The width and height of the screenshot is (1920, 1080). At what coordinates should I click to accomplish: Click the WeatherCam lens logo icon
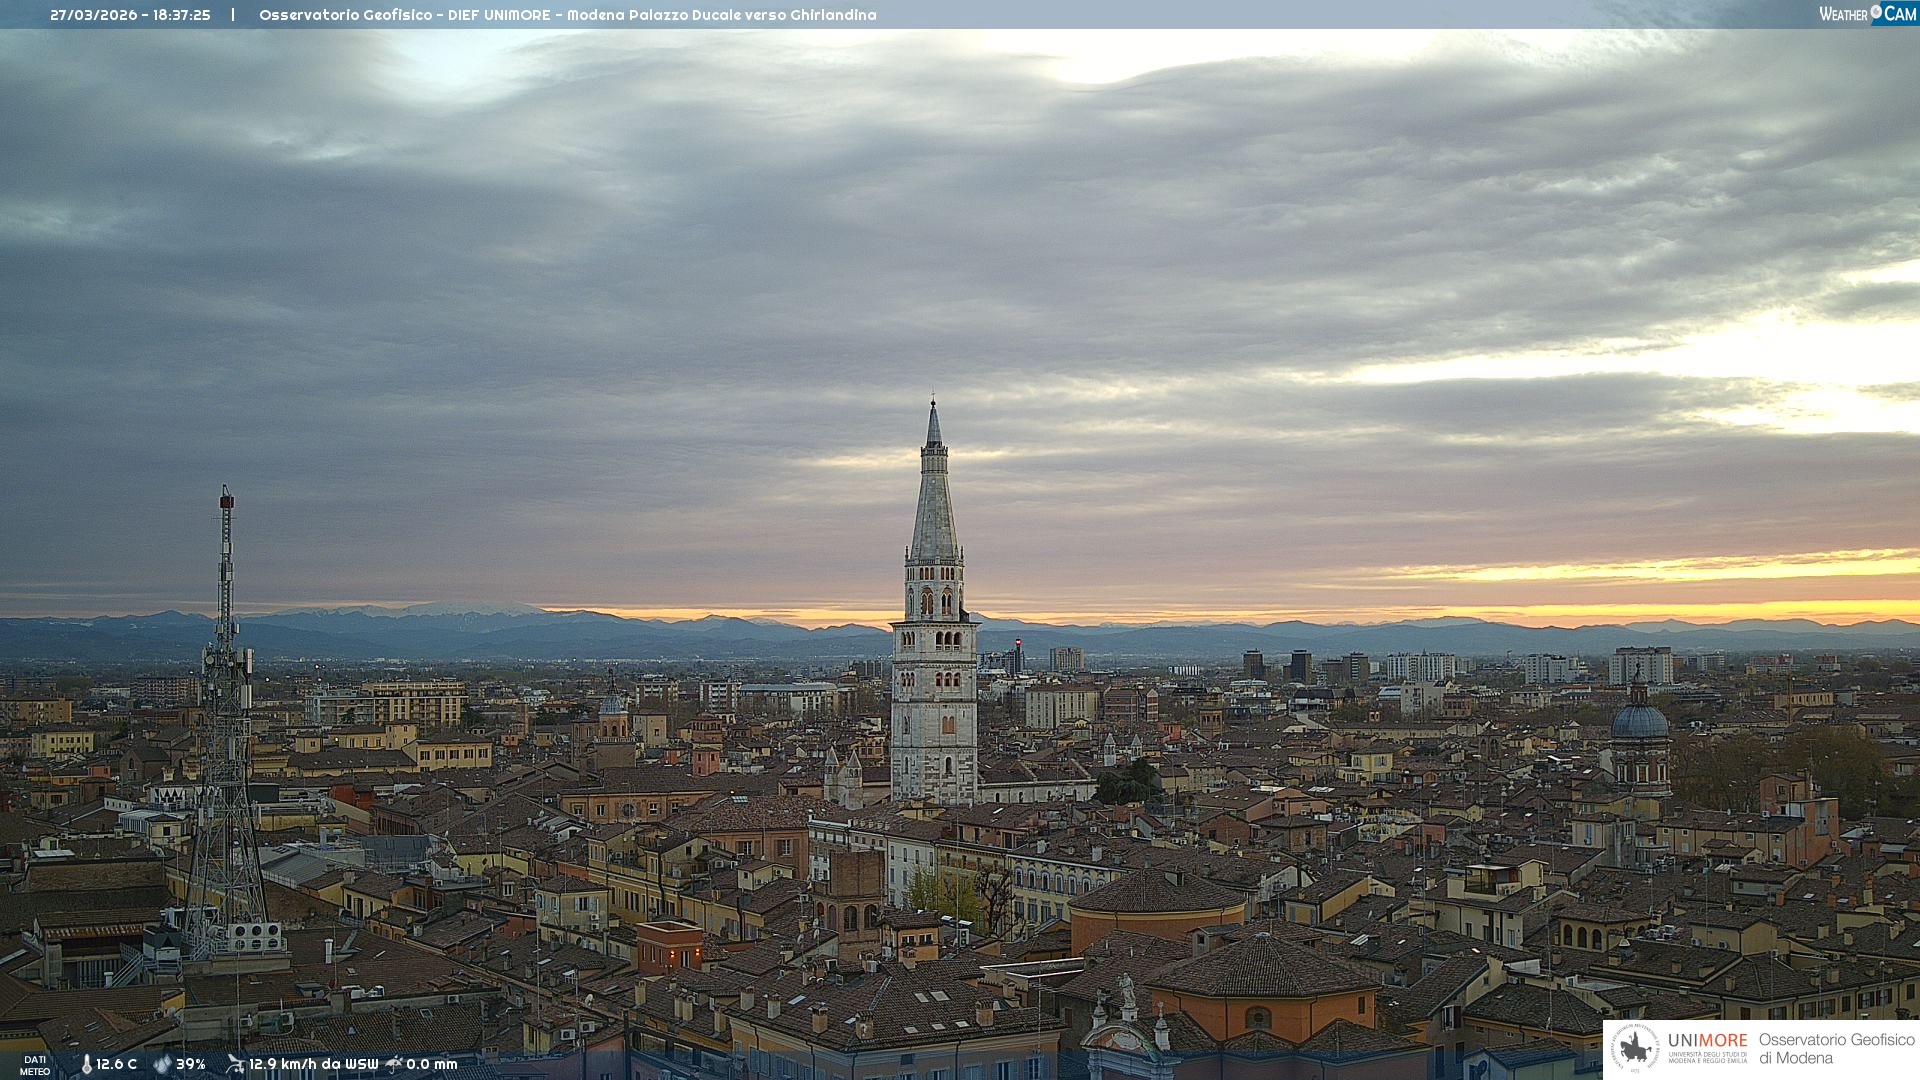1876,12
